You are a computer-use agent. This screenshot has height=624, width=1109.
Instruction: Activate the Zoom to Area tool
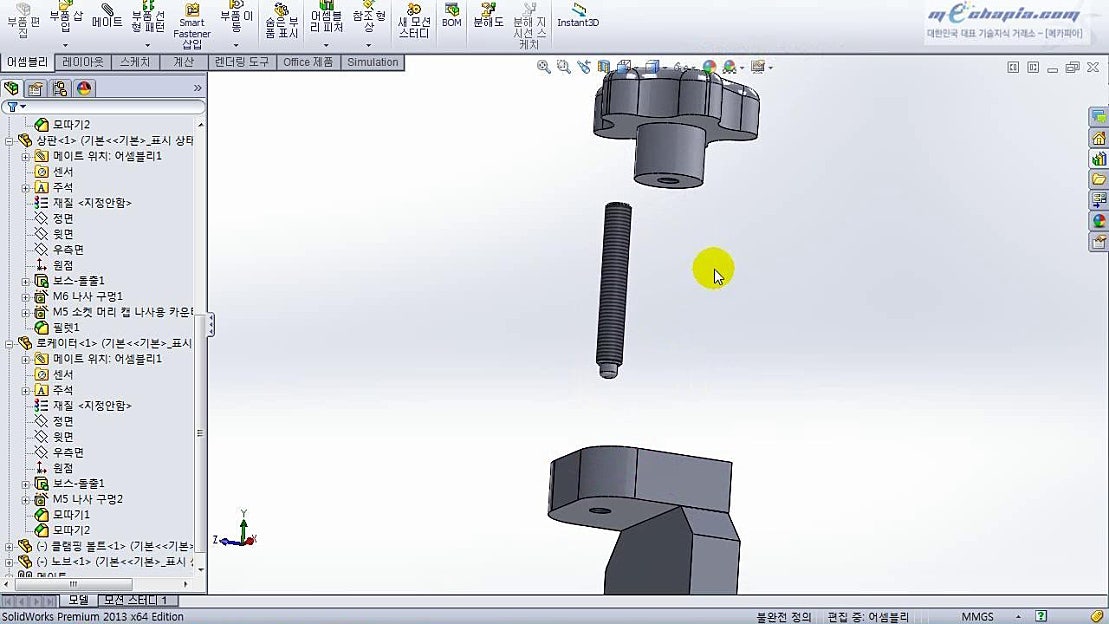[563, 66]
